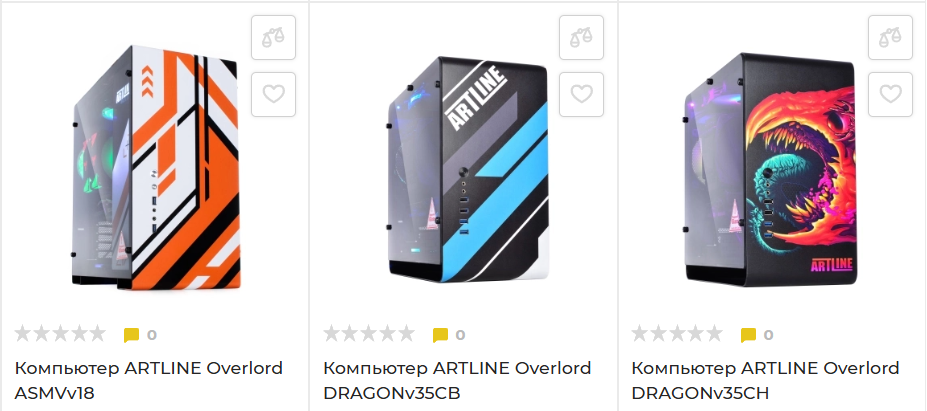Open Компьютер ARTLINE Overlord DRAGONv35CB title link
The image size is (927, 411).
coord(457,380)
